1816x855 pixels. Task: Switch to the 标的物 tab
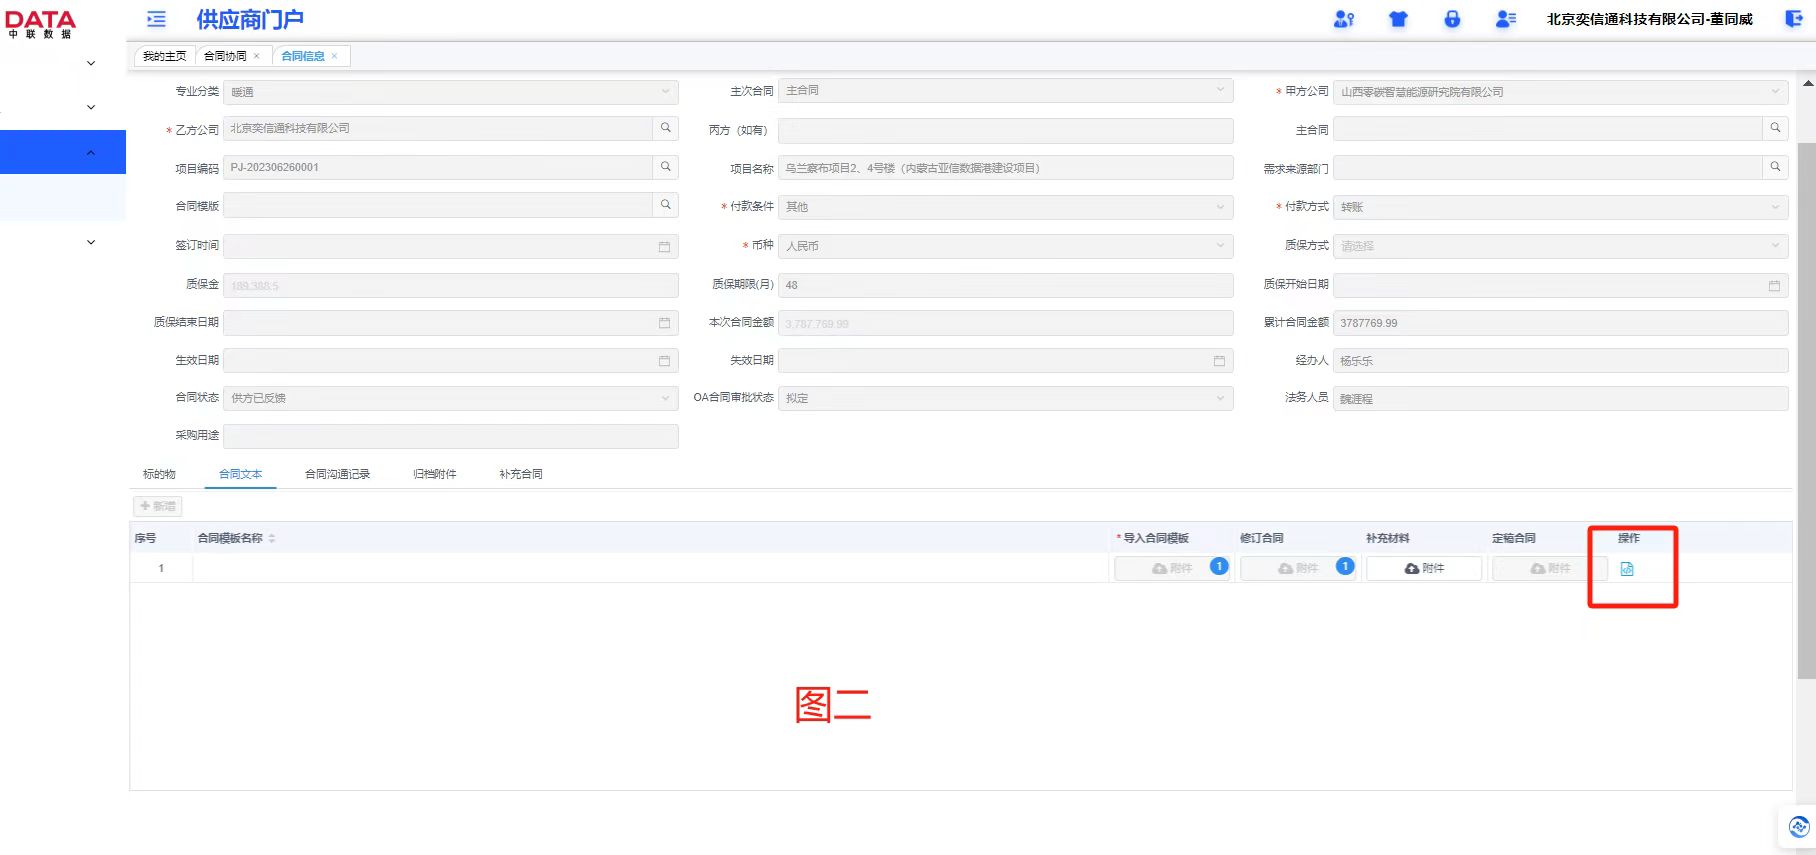point(159,474)
